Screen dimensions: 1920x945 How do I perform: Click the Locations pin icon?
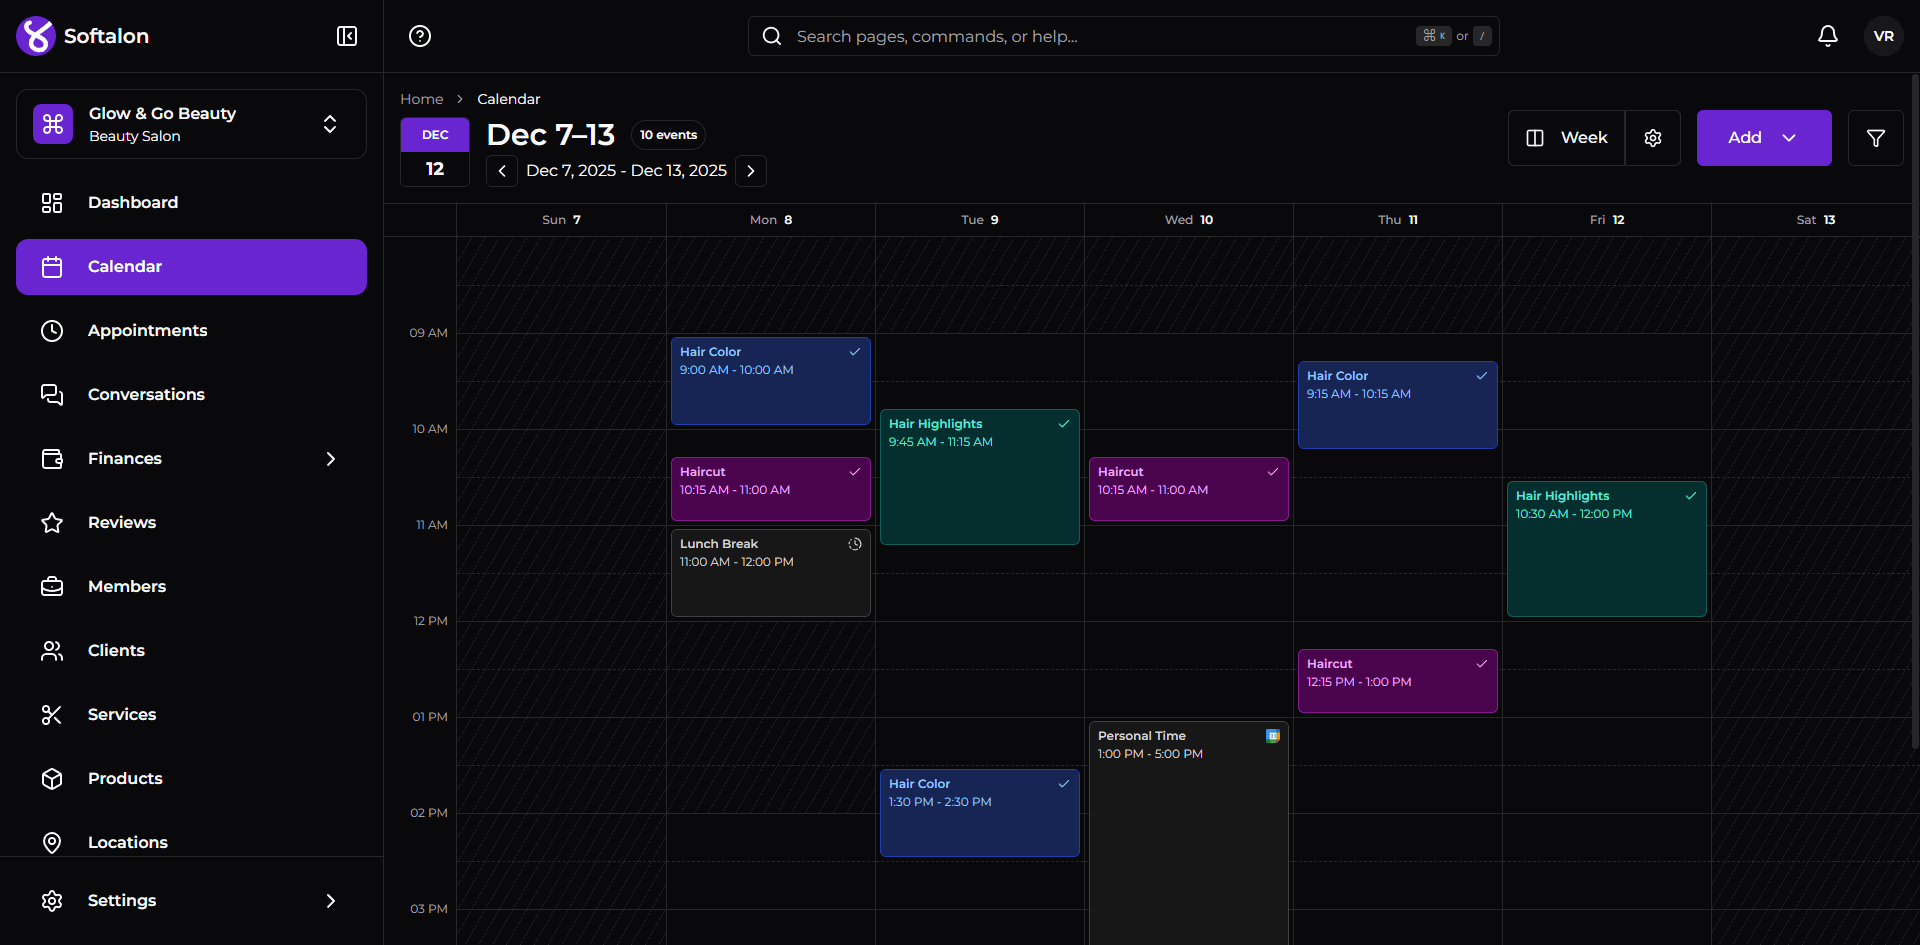[x=52, y=843]
